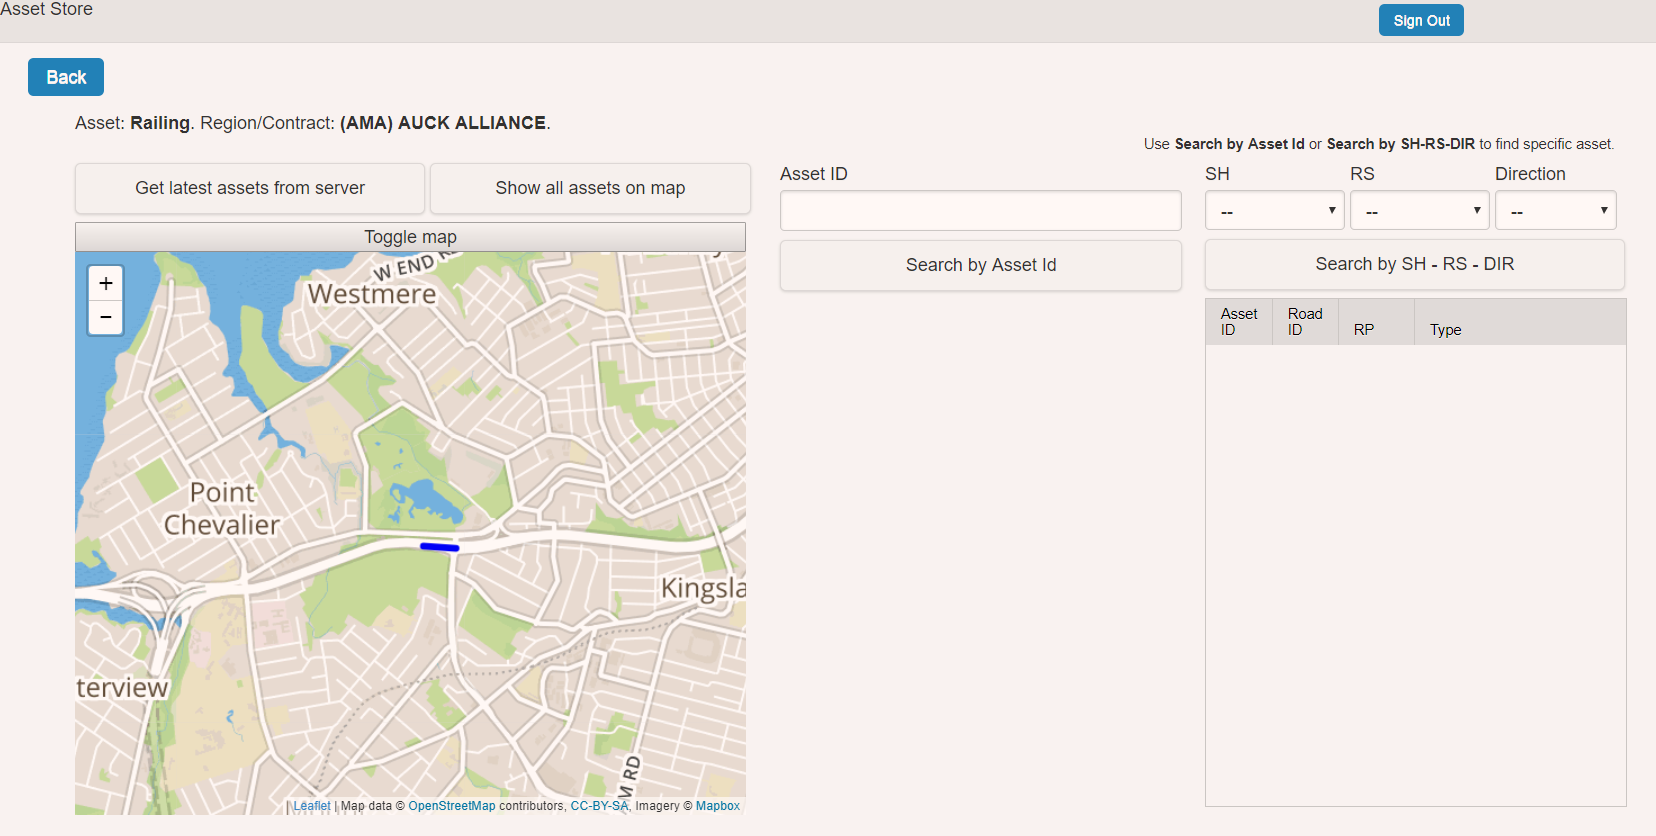Open the CC-BY-SA license link

[599, 806]
